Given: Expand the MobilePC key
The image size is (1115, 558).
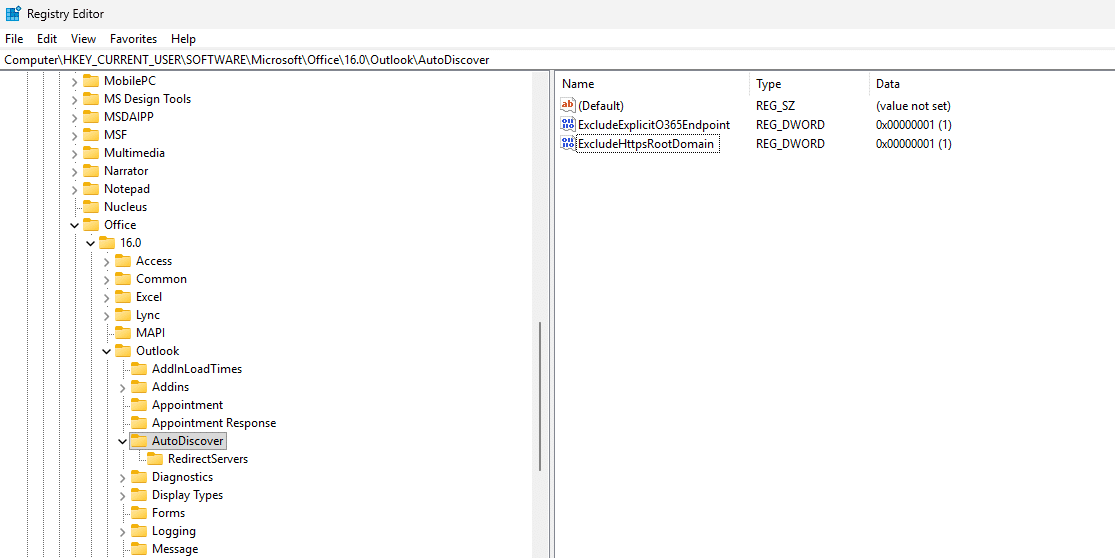Looking at the screenshot, I should click(75, 81).
